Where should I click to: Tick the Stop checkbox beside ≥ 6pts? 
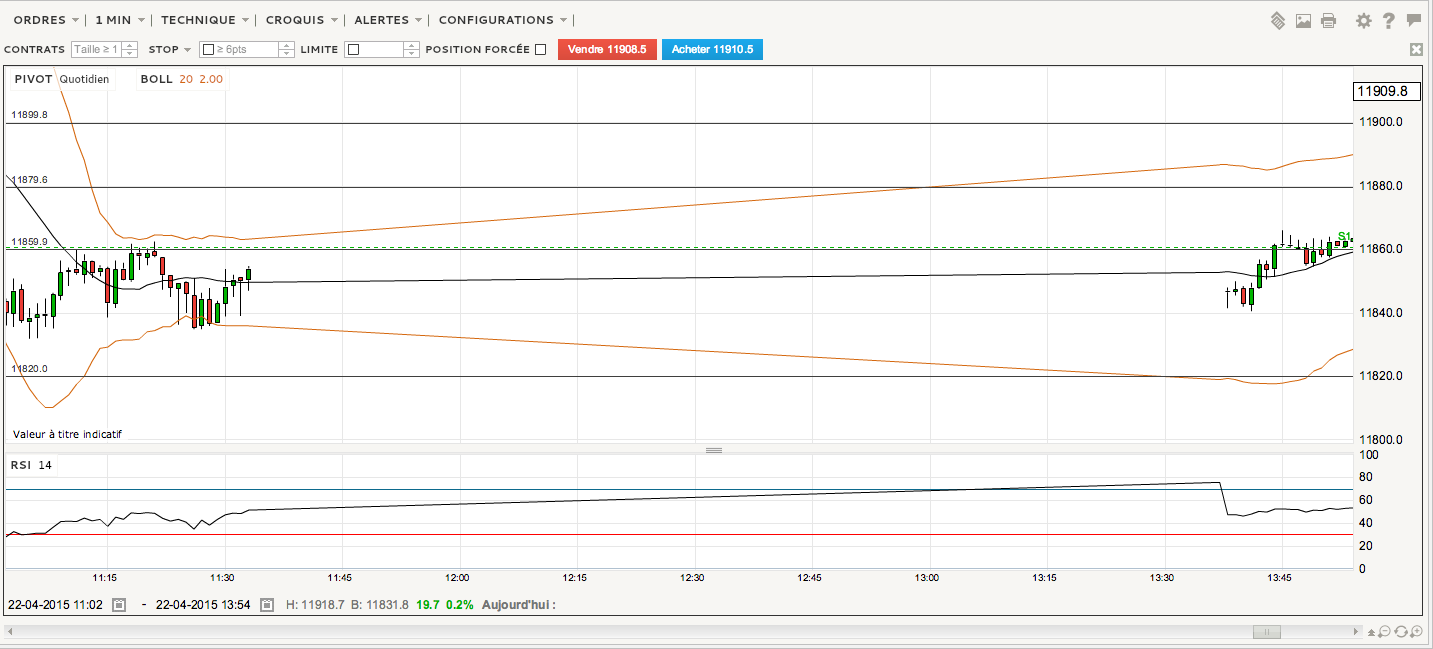coord(208,49)
